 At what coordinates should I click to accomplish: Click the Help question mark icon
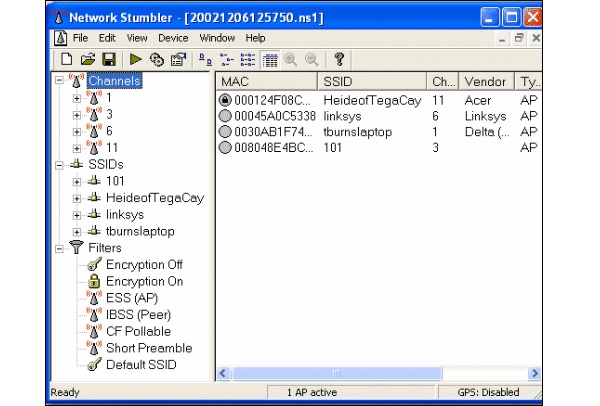click(339, 60)
